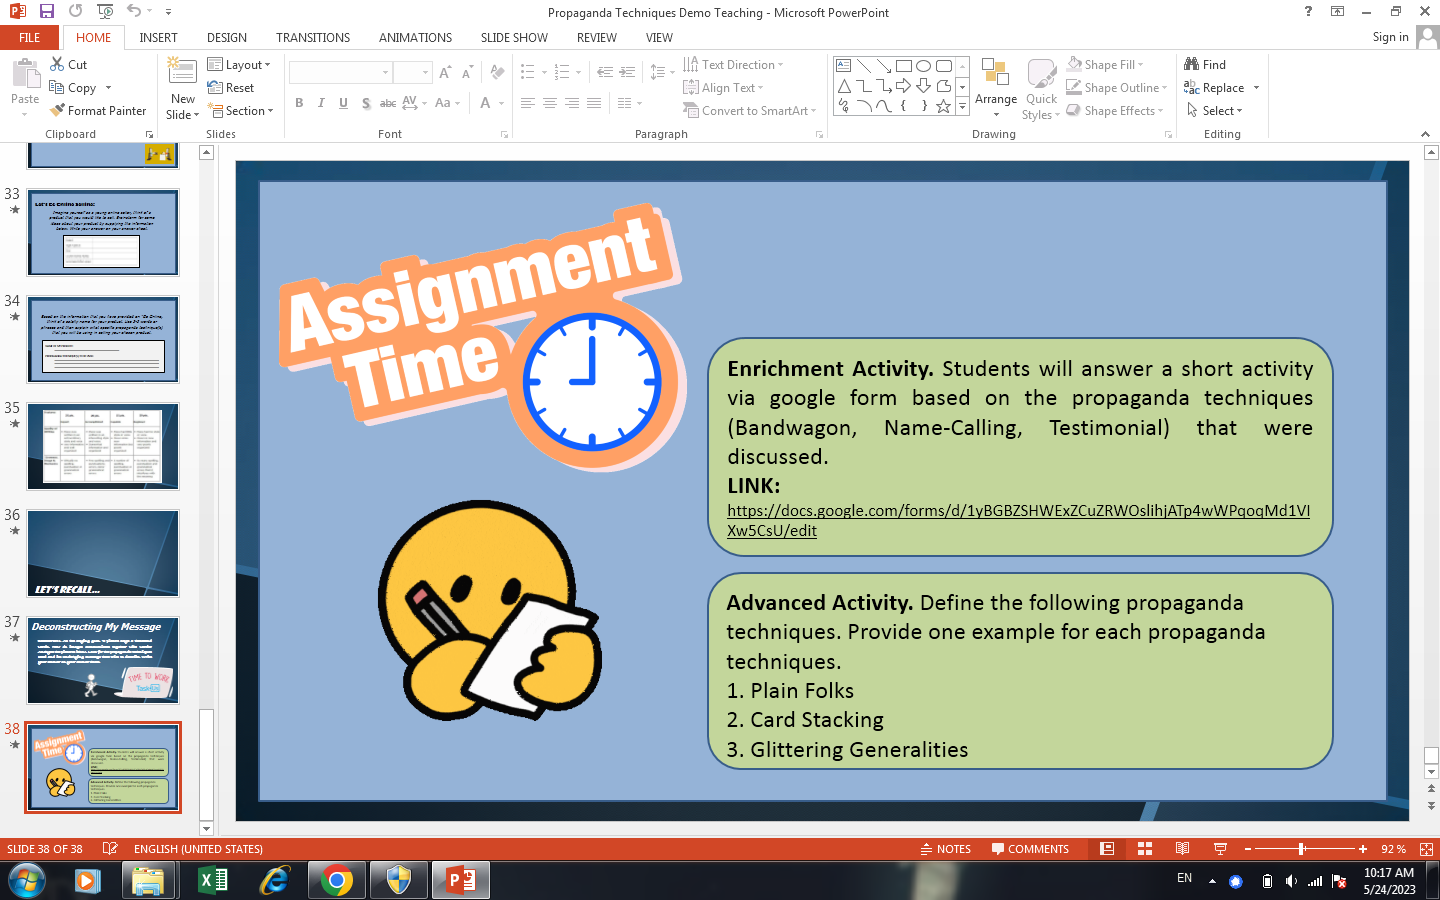Switch to the ANIMATIONS tab
Image resolution: width=1440 pixels, height=900 pixels.
415,37
